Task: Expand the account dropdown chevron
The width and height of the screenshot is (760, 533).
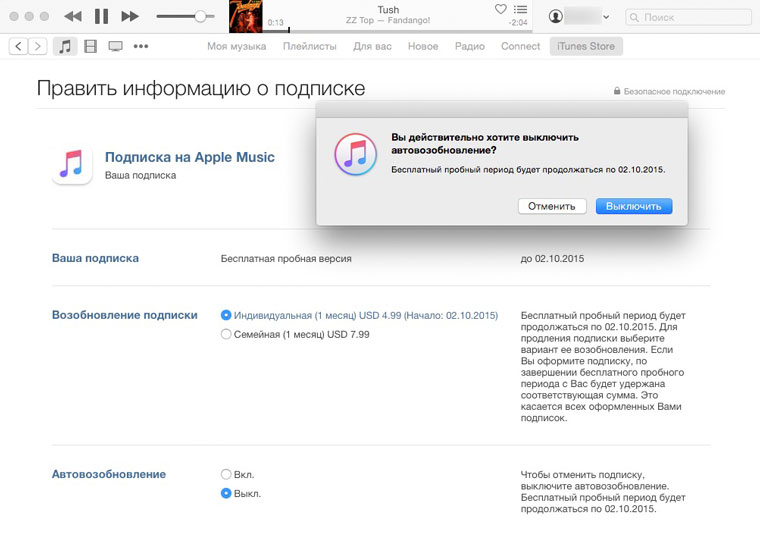Action: [x=606, y=17]
